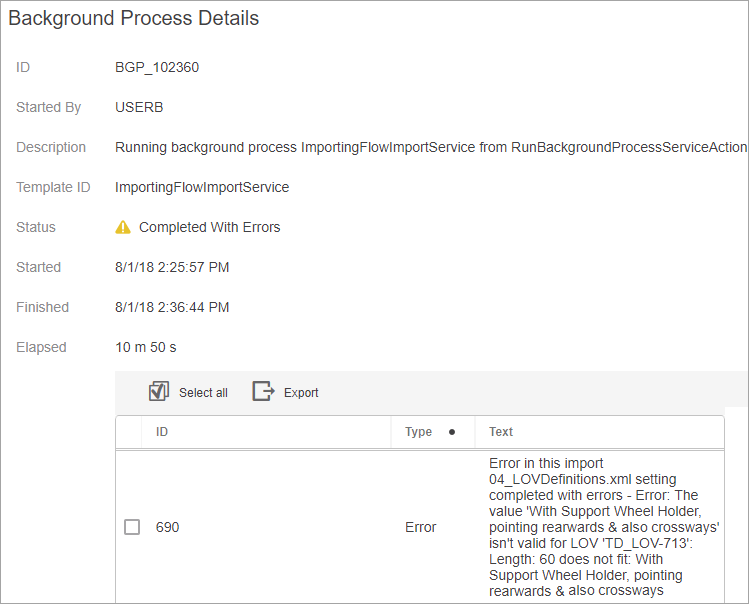Tick the checkbox for row 690
Image resolution: width=749 pixels, height=604 pixels.
(x=132, y=527)
